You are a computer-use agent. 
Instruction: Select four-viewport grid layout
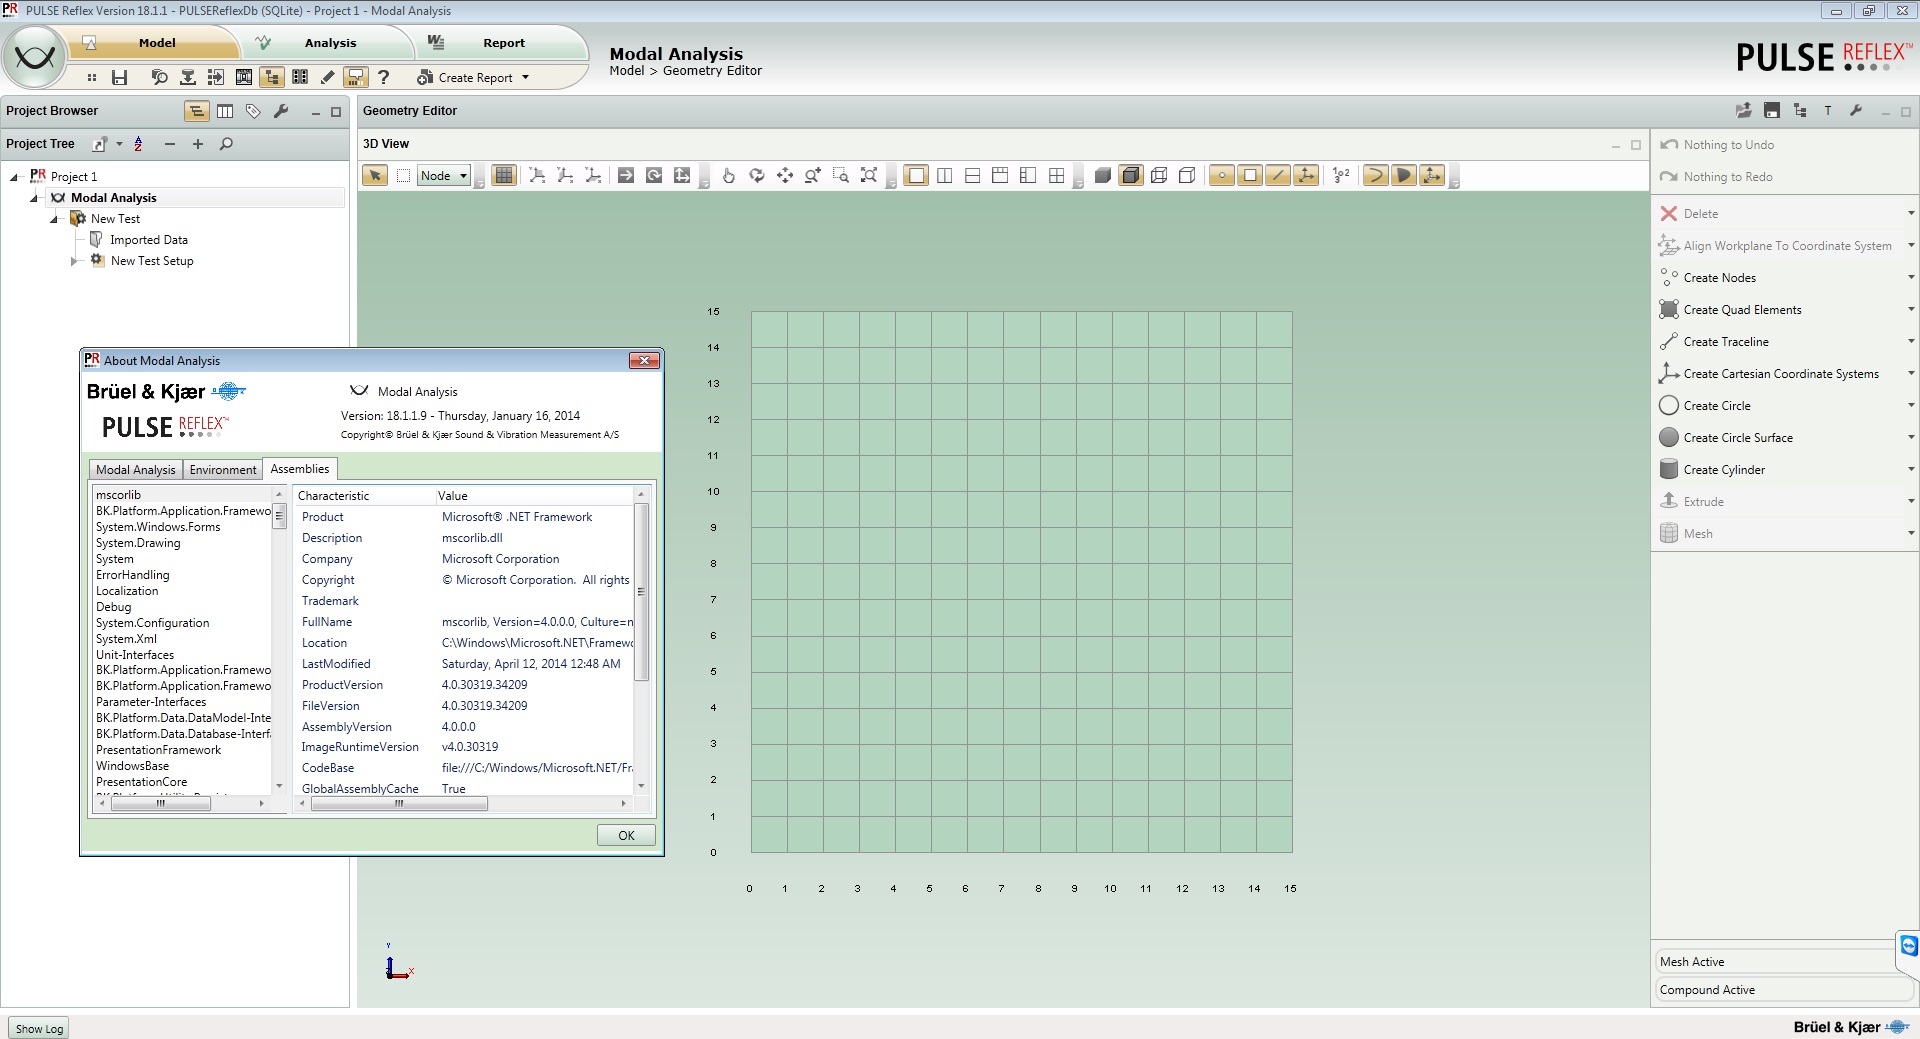point(1056,176)
